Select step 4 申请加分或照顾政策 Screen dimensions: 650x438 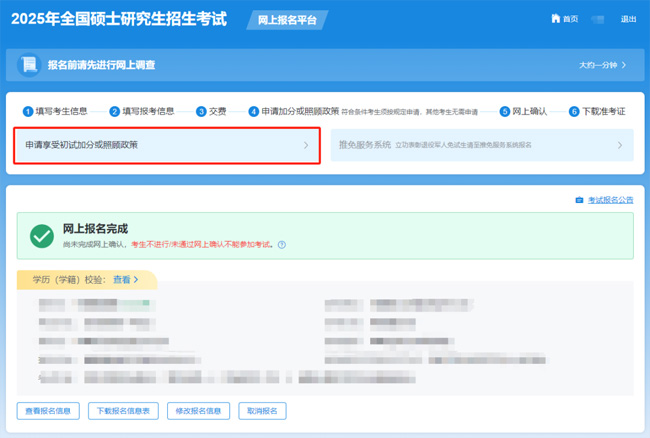tap(299, 112)
